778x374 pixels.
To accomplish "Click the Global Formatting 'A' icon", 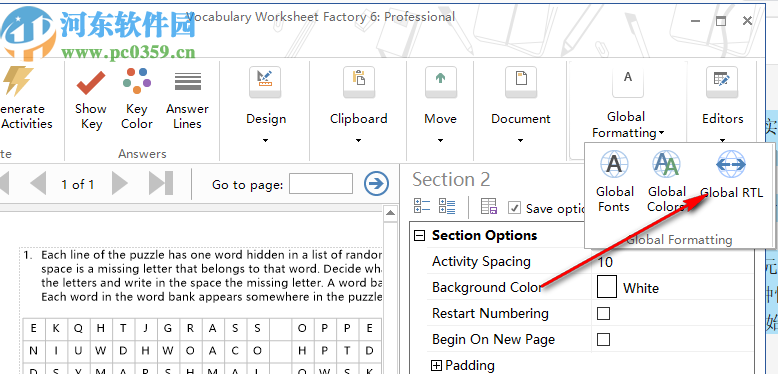I will point(628,81).
